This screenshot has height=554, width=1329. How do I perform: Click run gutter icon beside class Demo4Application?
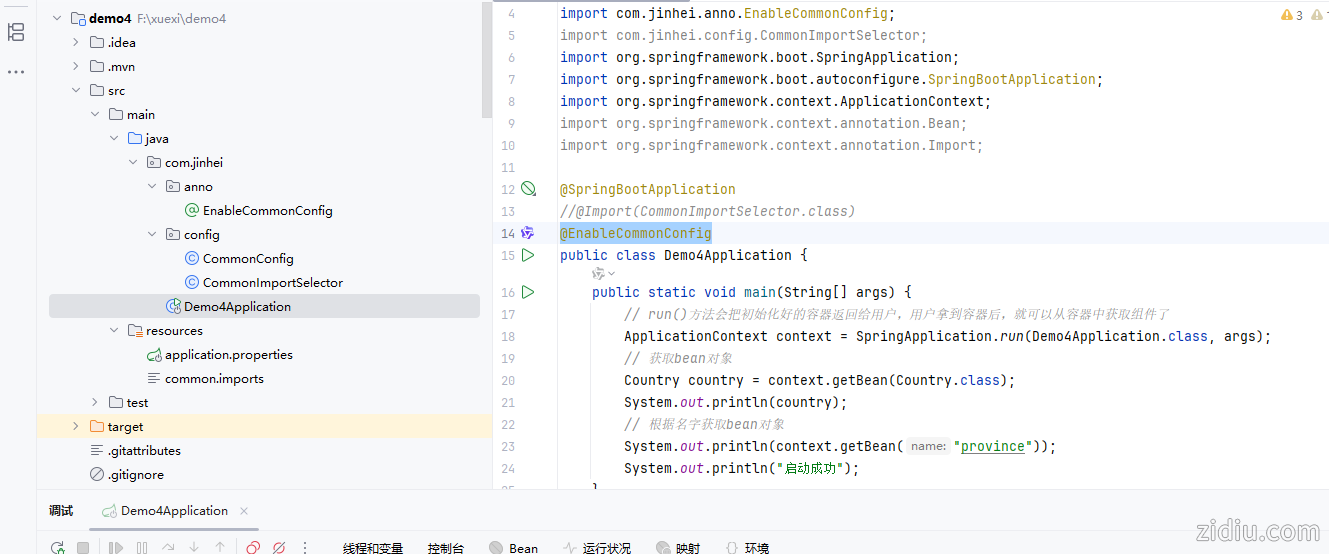coord(528,255)
